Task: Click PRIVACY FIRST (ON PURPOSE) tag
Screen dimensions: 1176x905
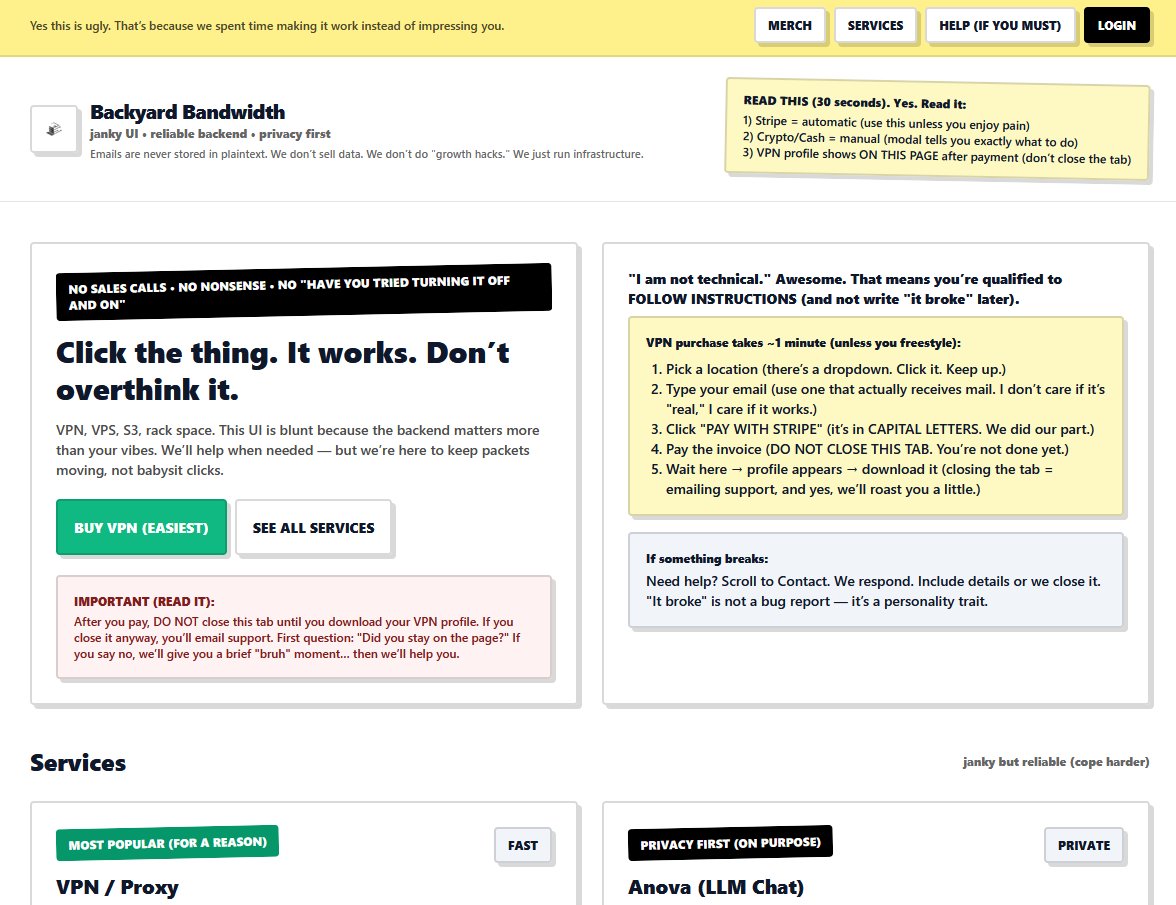Action: point(730,843)
